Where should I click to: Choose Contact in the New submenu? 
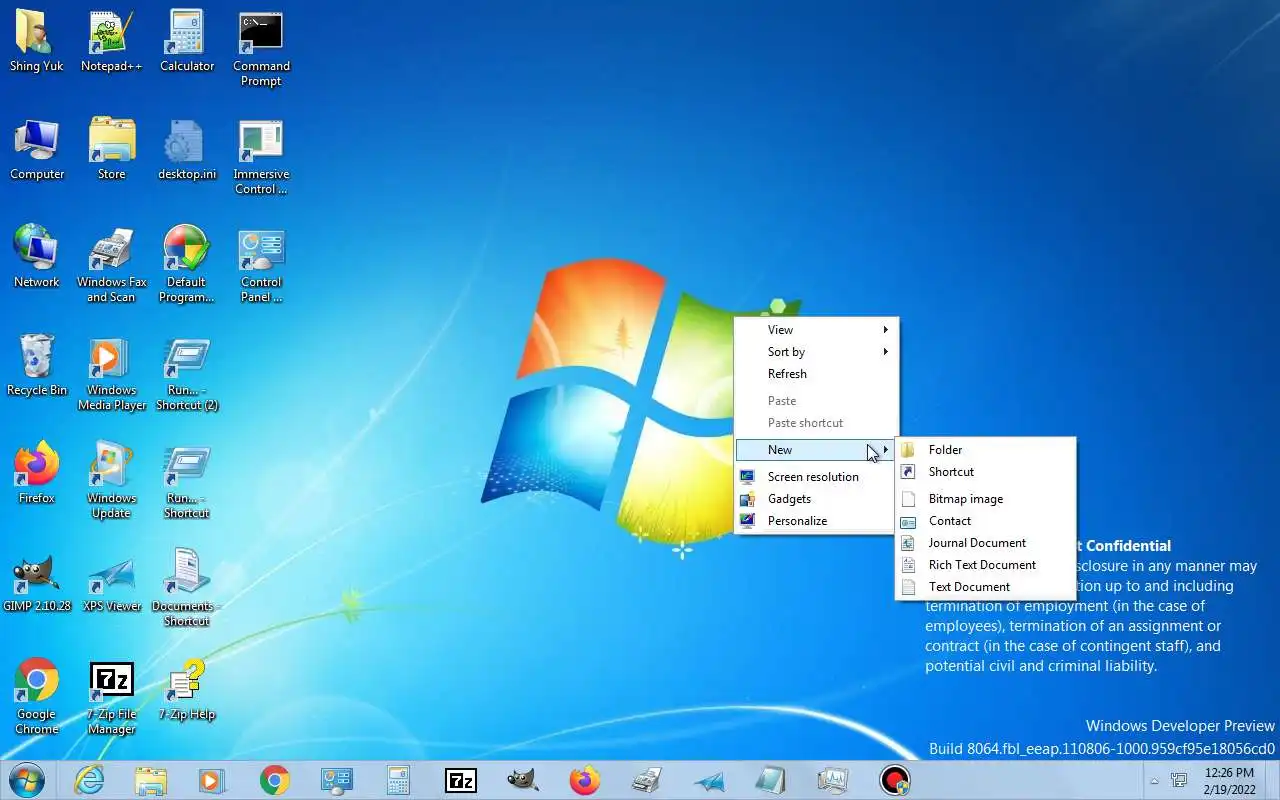click(x=985, y=521)
